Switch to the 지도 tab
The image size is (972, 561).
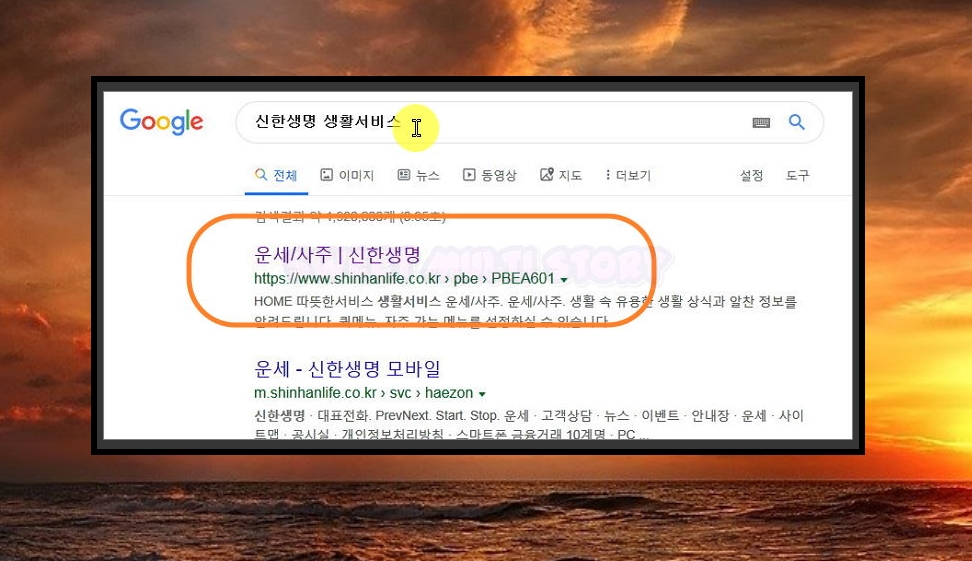click(561, 175)
